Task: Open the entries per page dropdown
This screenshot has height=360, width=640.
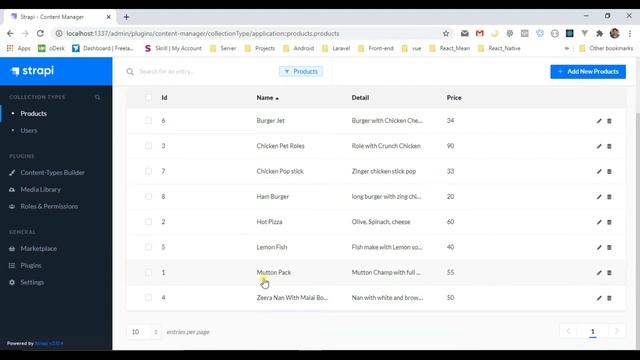Action: 144,332
